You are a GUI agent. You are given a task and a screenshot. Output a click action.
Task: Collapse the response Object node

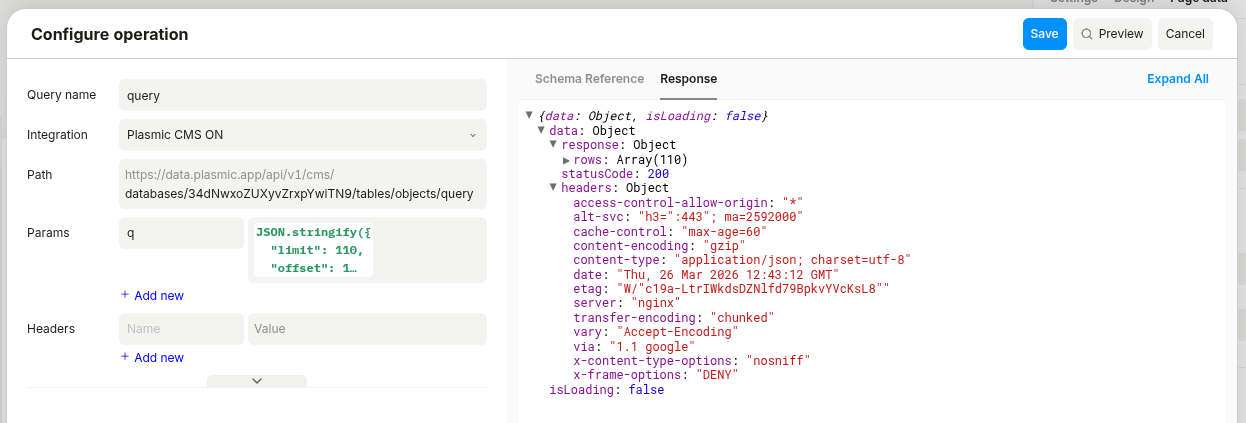click(554, 145)
